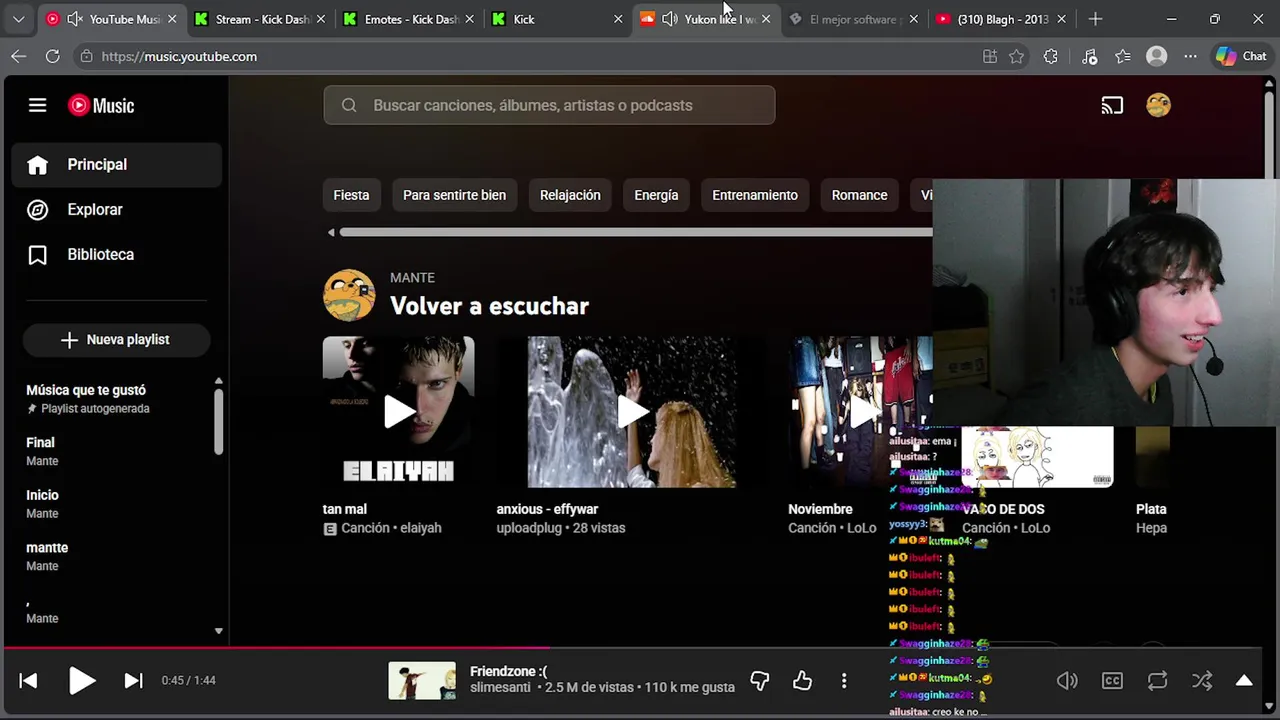Image resolution: width=1280 pixels, height=720 pixels.
Task: Click the player volume icon
Action: point(1067,681)
